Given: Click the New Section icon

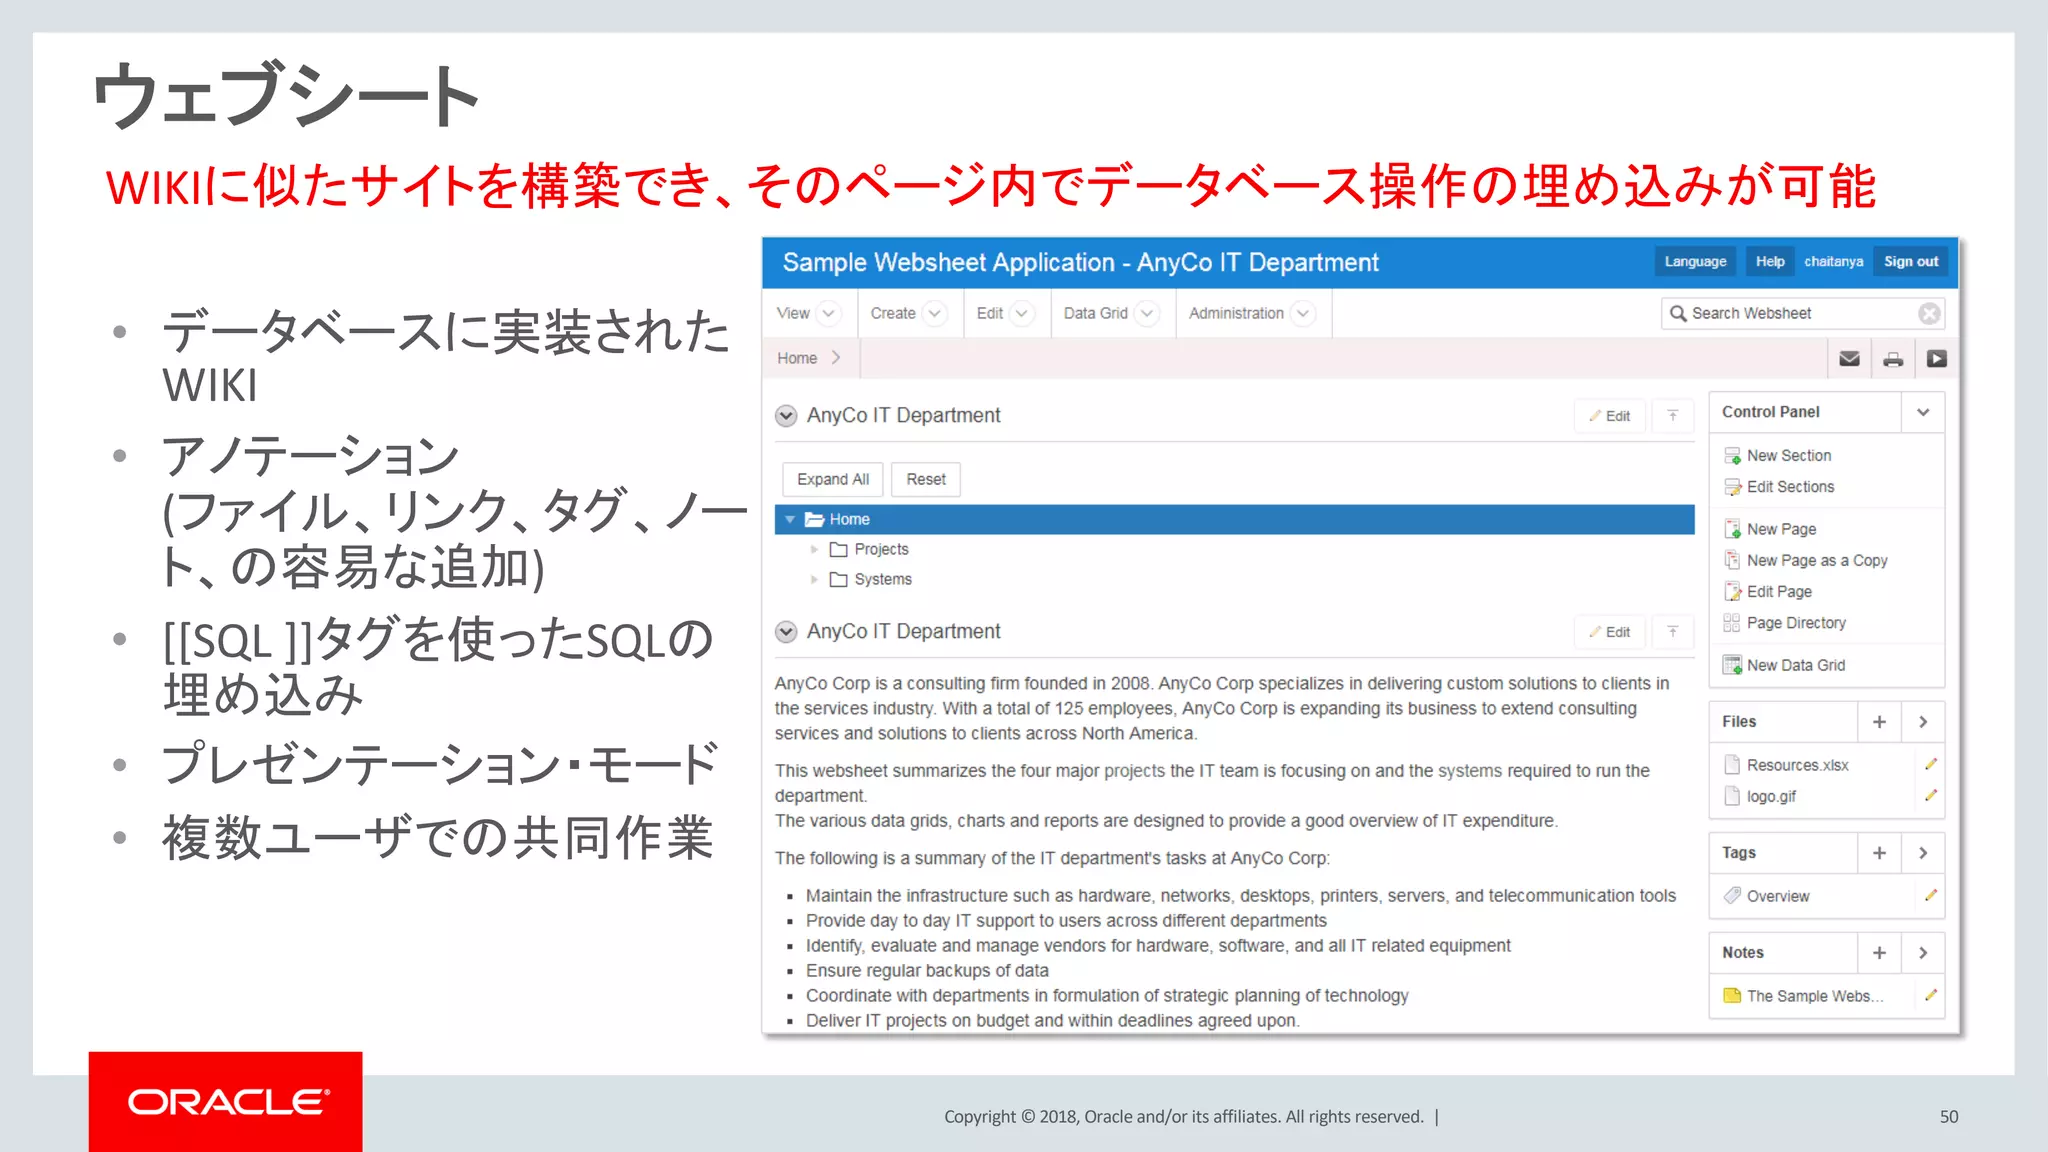Looking at the screenshot, I should point(1732,456).
